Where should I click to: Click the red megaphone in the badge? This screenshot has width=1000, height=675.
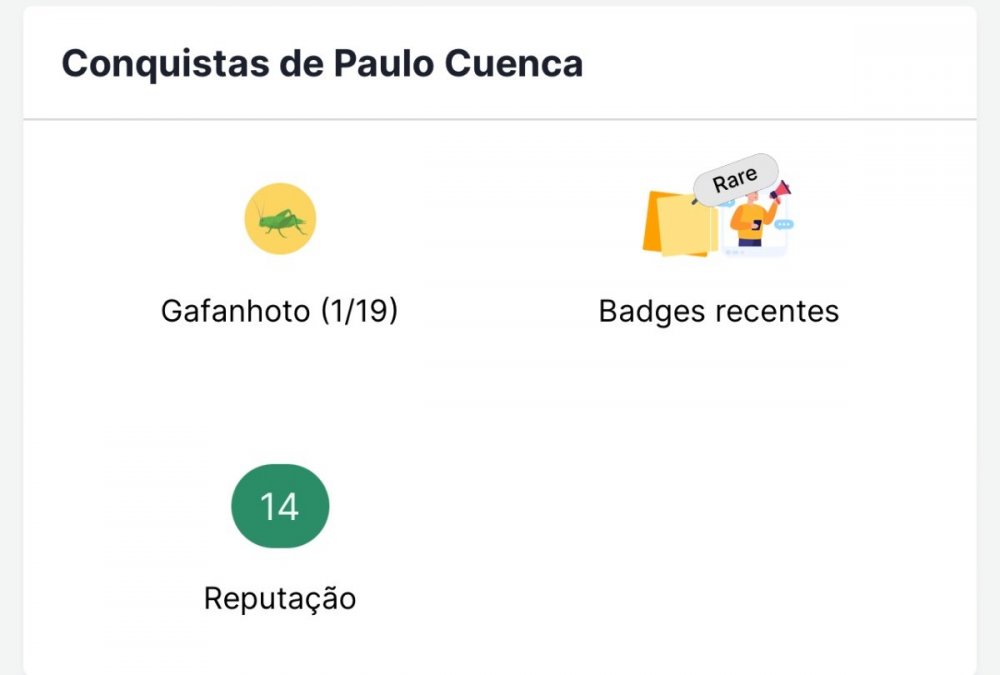(781, 189)
